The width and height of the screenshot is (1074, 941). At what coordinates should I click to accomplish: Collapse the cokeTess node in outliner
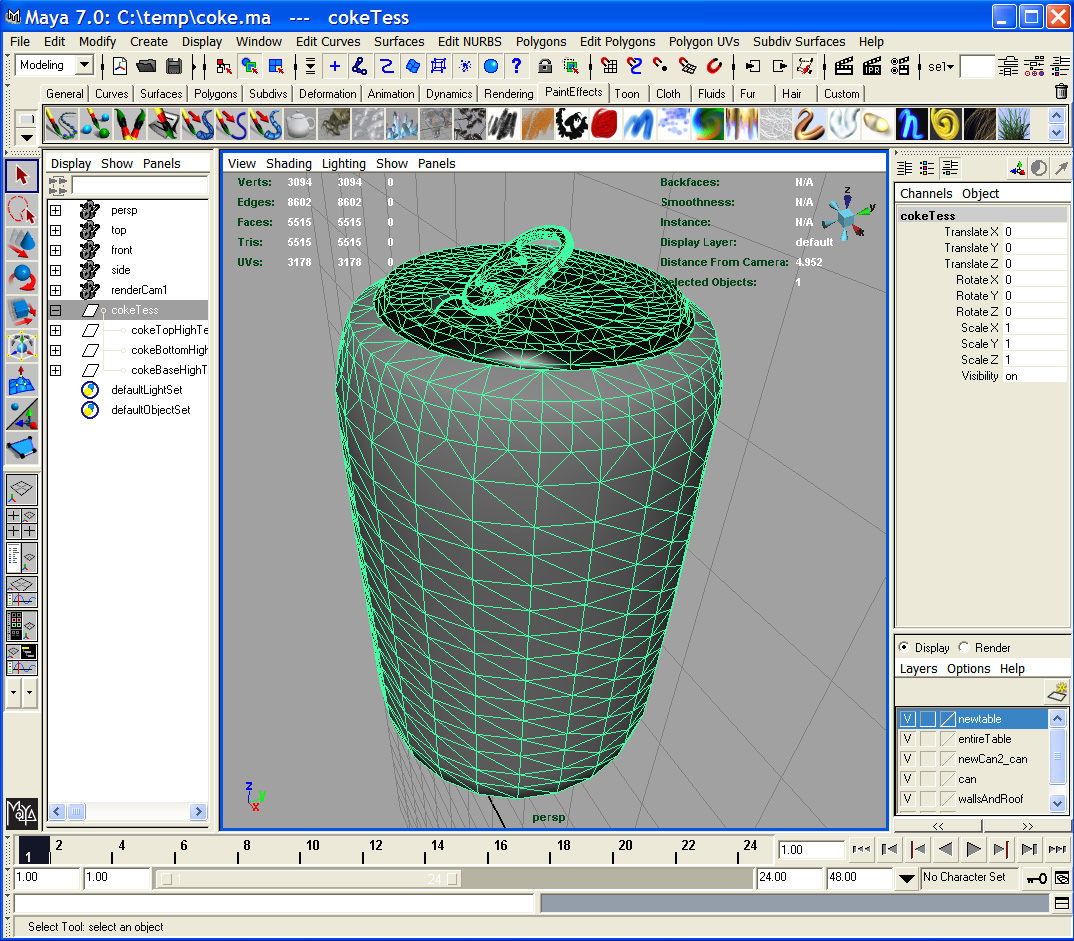(55, 310)
